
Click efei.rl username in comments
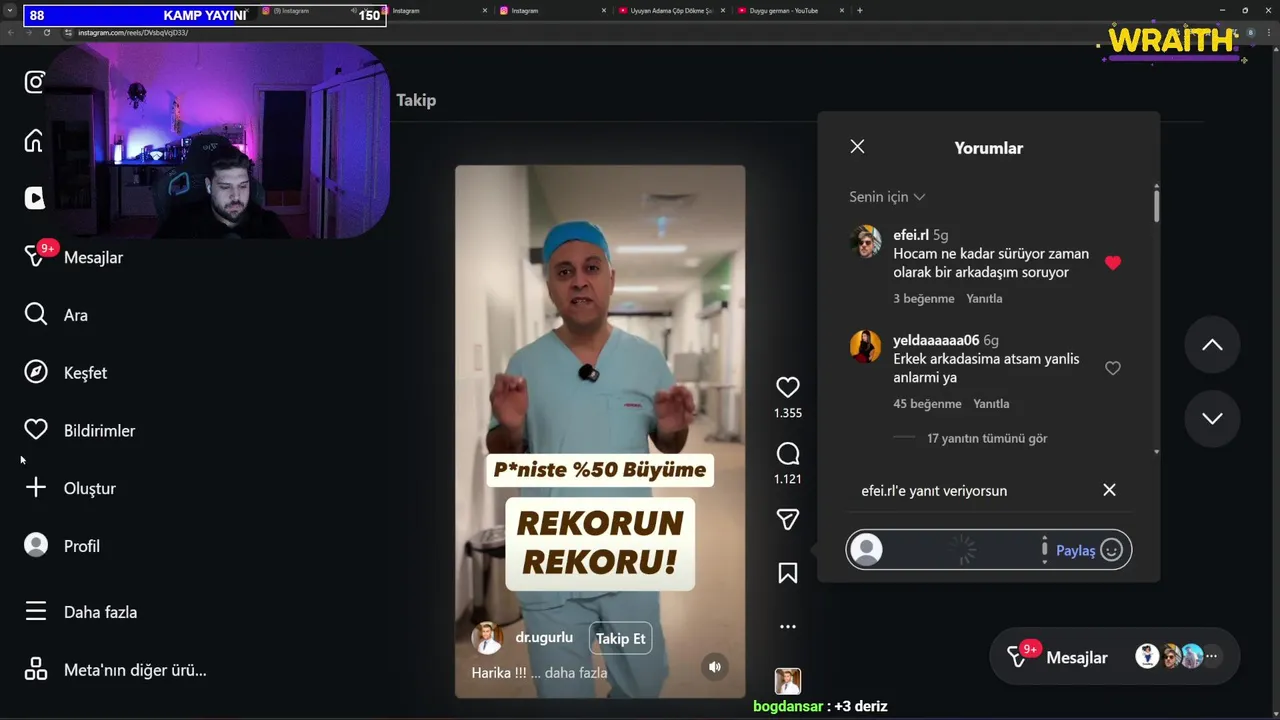click(x=910, y=235)
